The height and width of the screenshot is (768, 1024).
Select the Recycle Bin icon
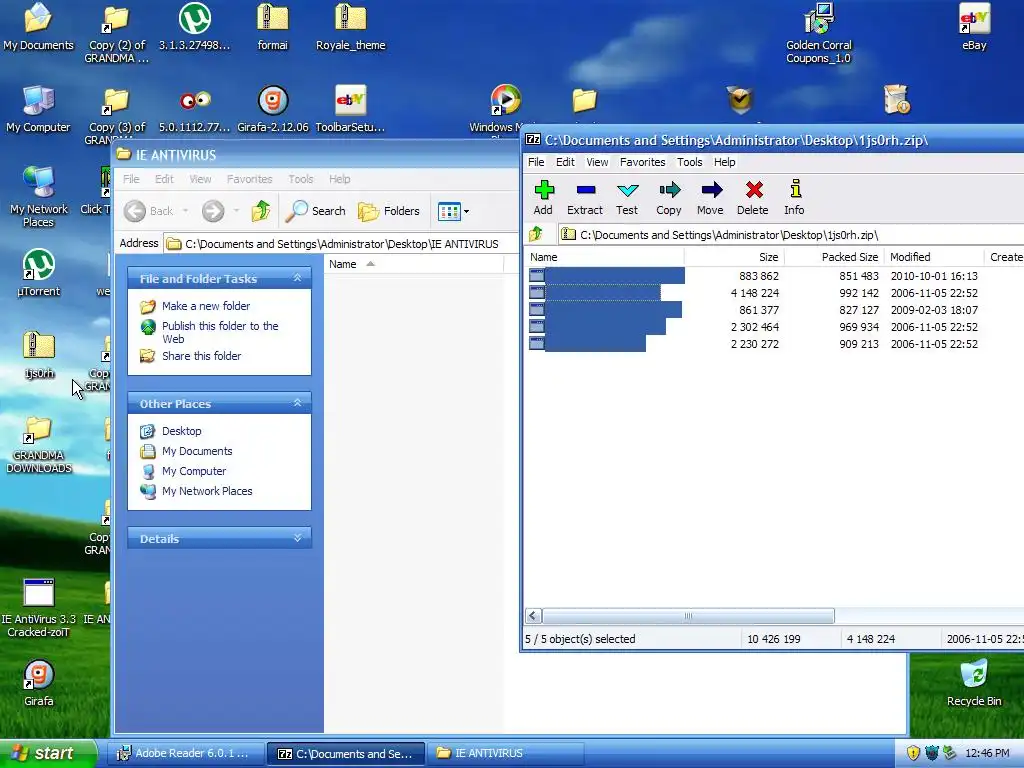[x=974, y=682]
